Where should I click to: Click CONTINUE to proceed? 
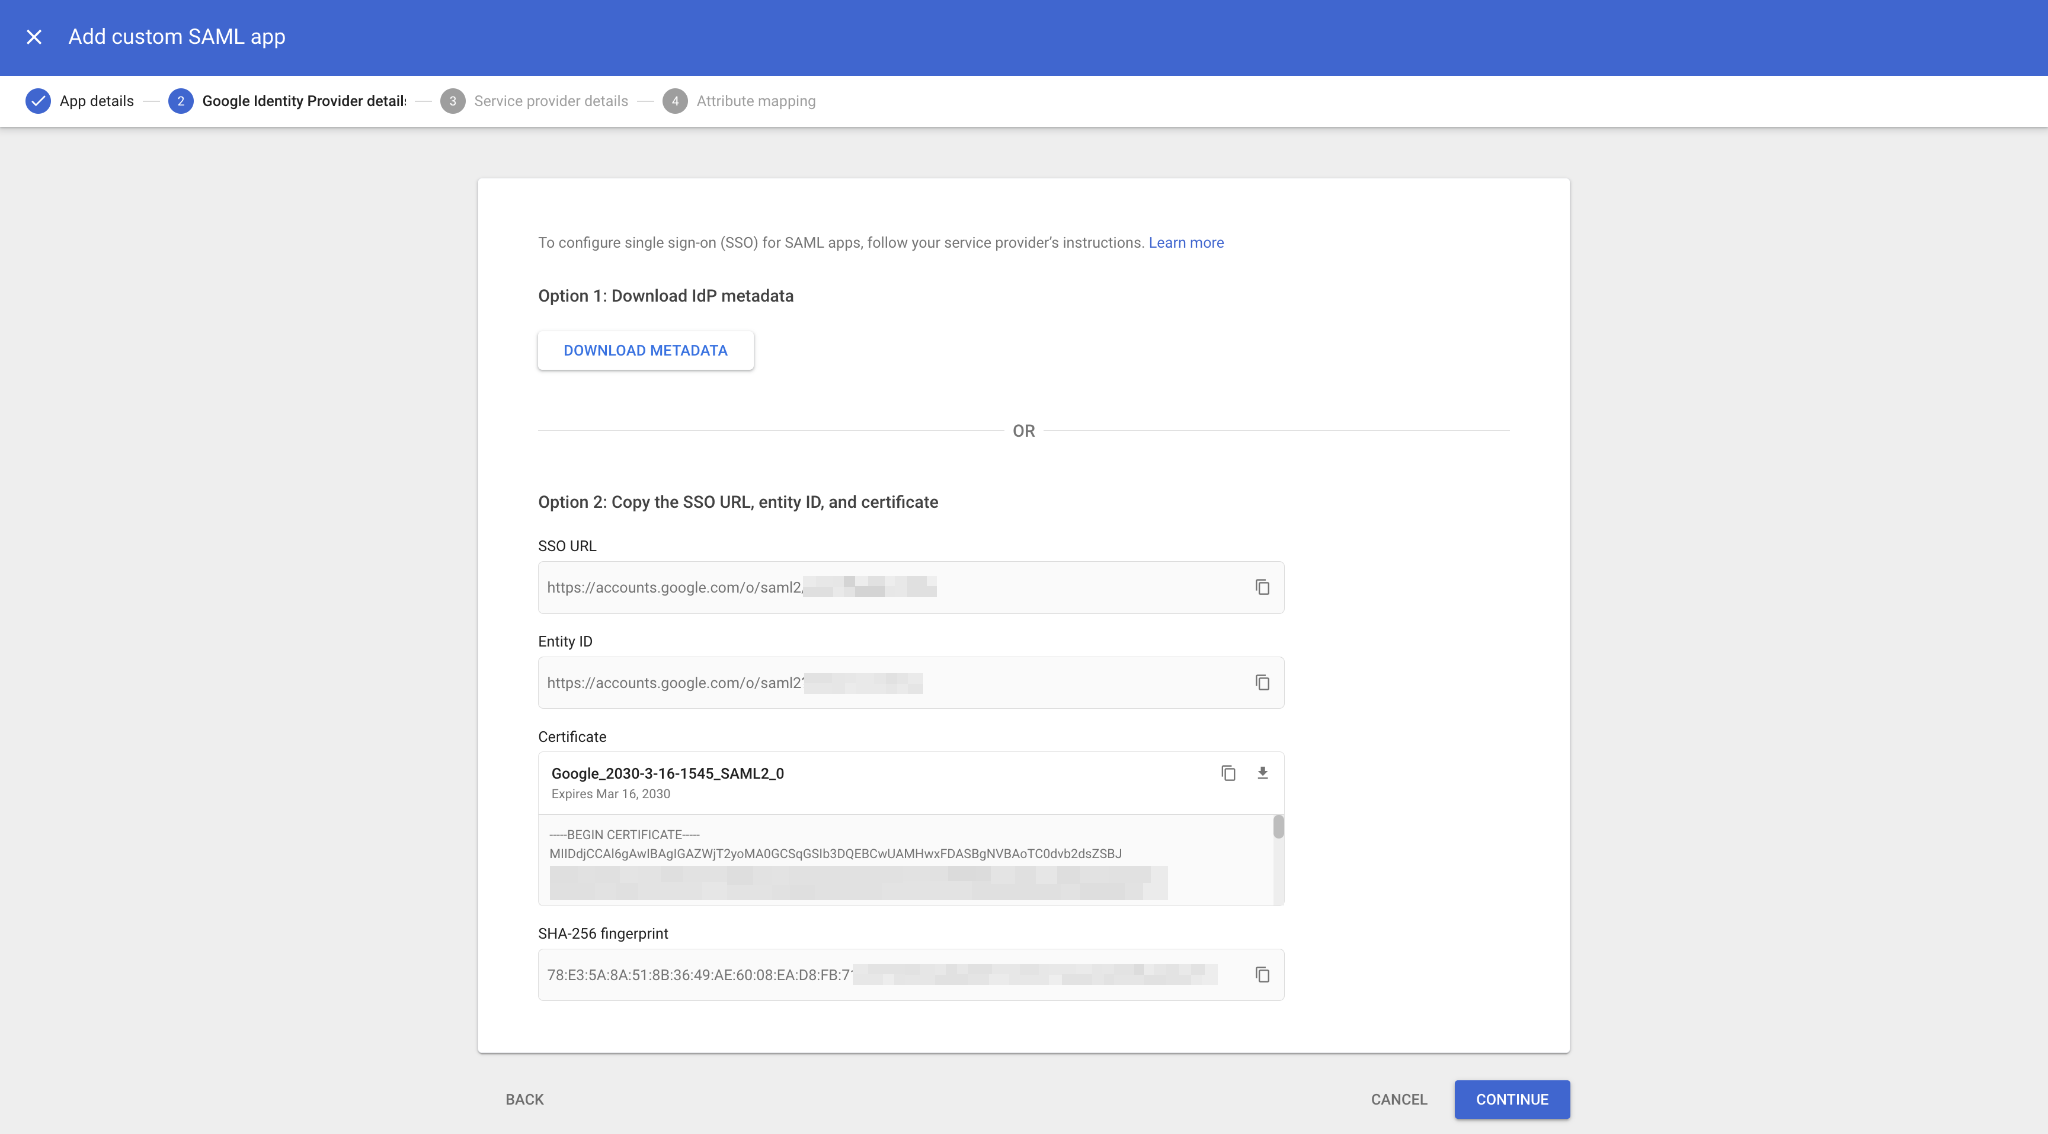[1511, 1099]
